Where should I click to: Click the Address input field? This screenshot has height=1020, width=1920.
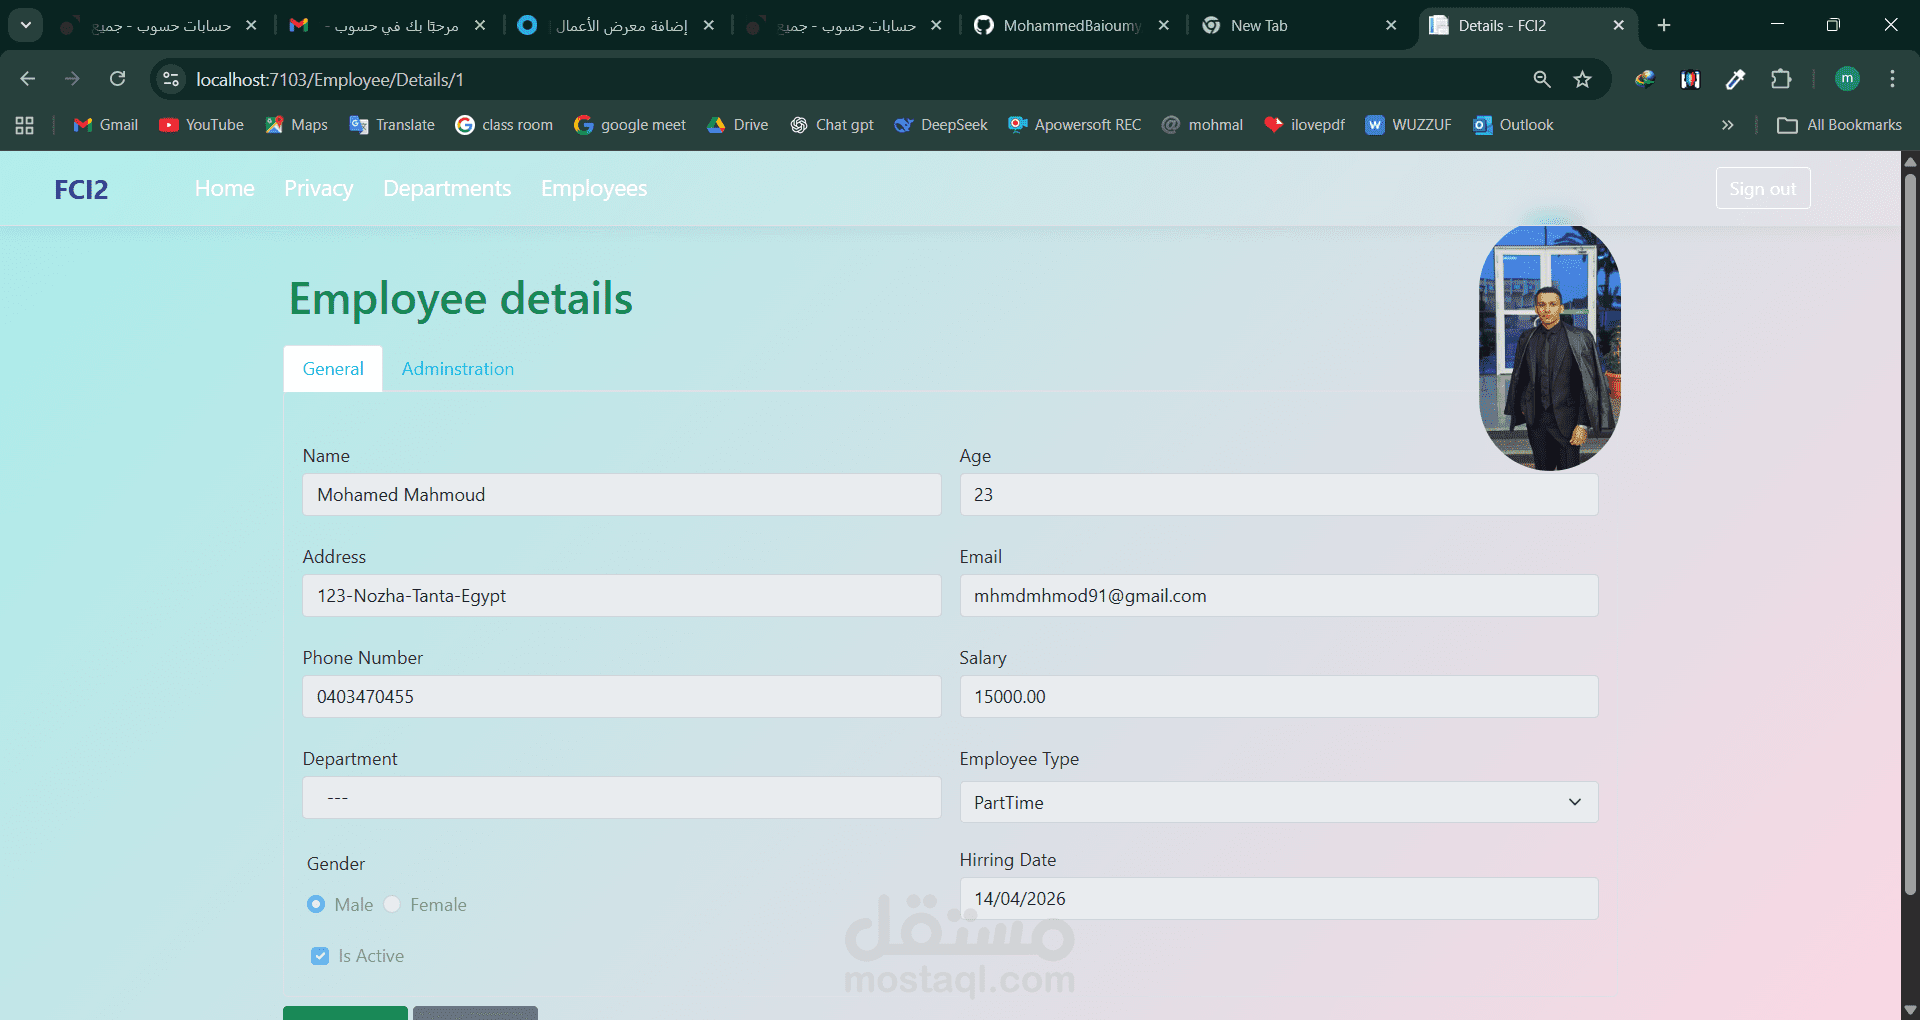pyautogui.click(x=622, y=596)
